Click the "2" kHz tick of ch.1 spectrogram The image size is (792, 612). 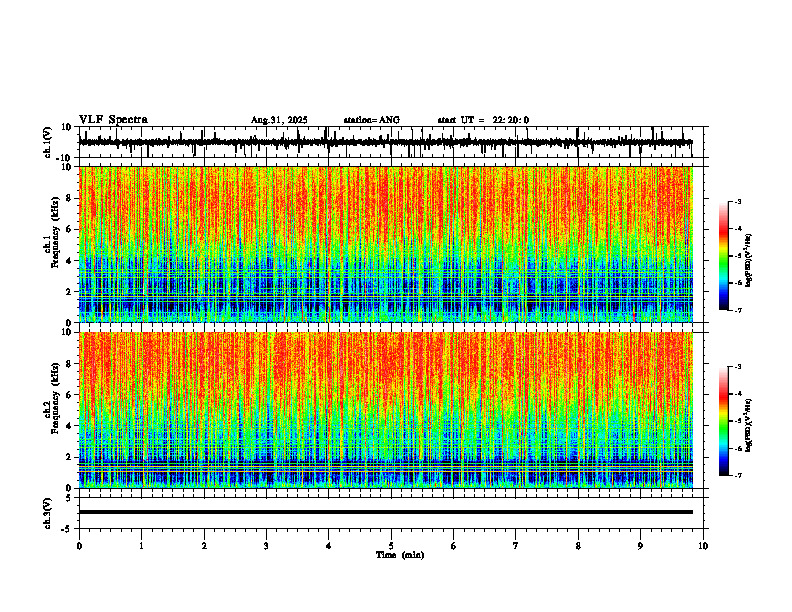(x=70, y=292)
